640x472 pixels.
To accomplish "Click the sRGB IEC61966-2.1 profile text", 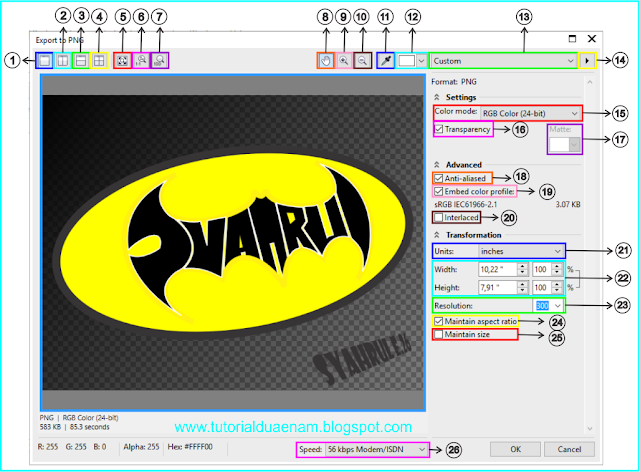I will 466,204.
